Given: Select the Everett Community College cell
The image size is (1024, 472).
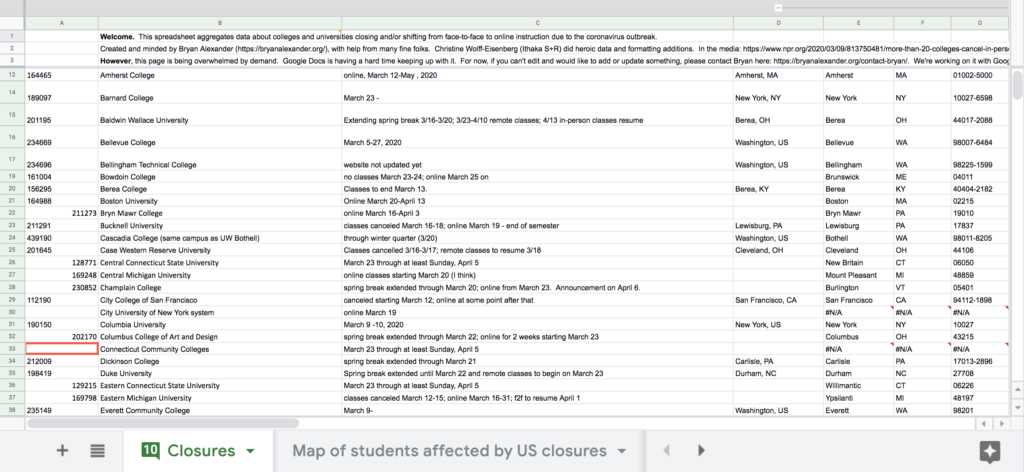Looking at the screenshot, I should point(219,411).
